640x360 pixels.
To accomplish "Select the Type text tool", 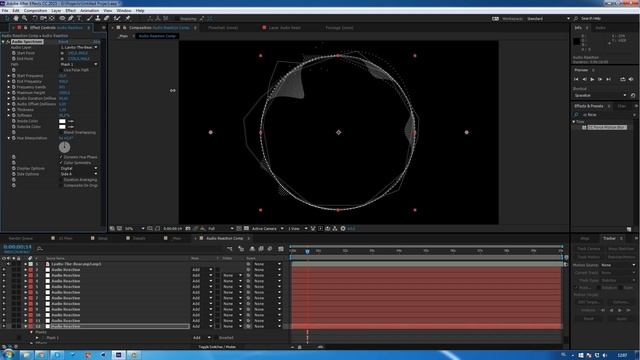I will pos(79,18).
